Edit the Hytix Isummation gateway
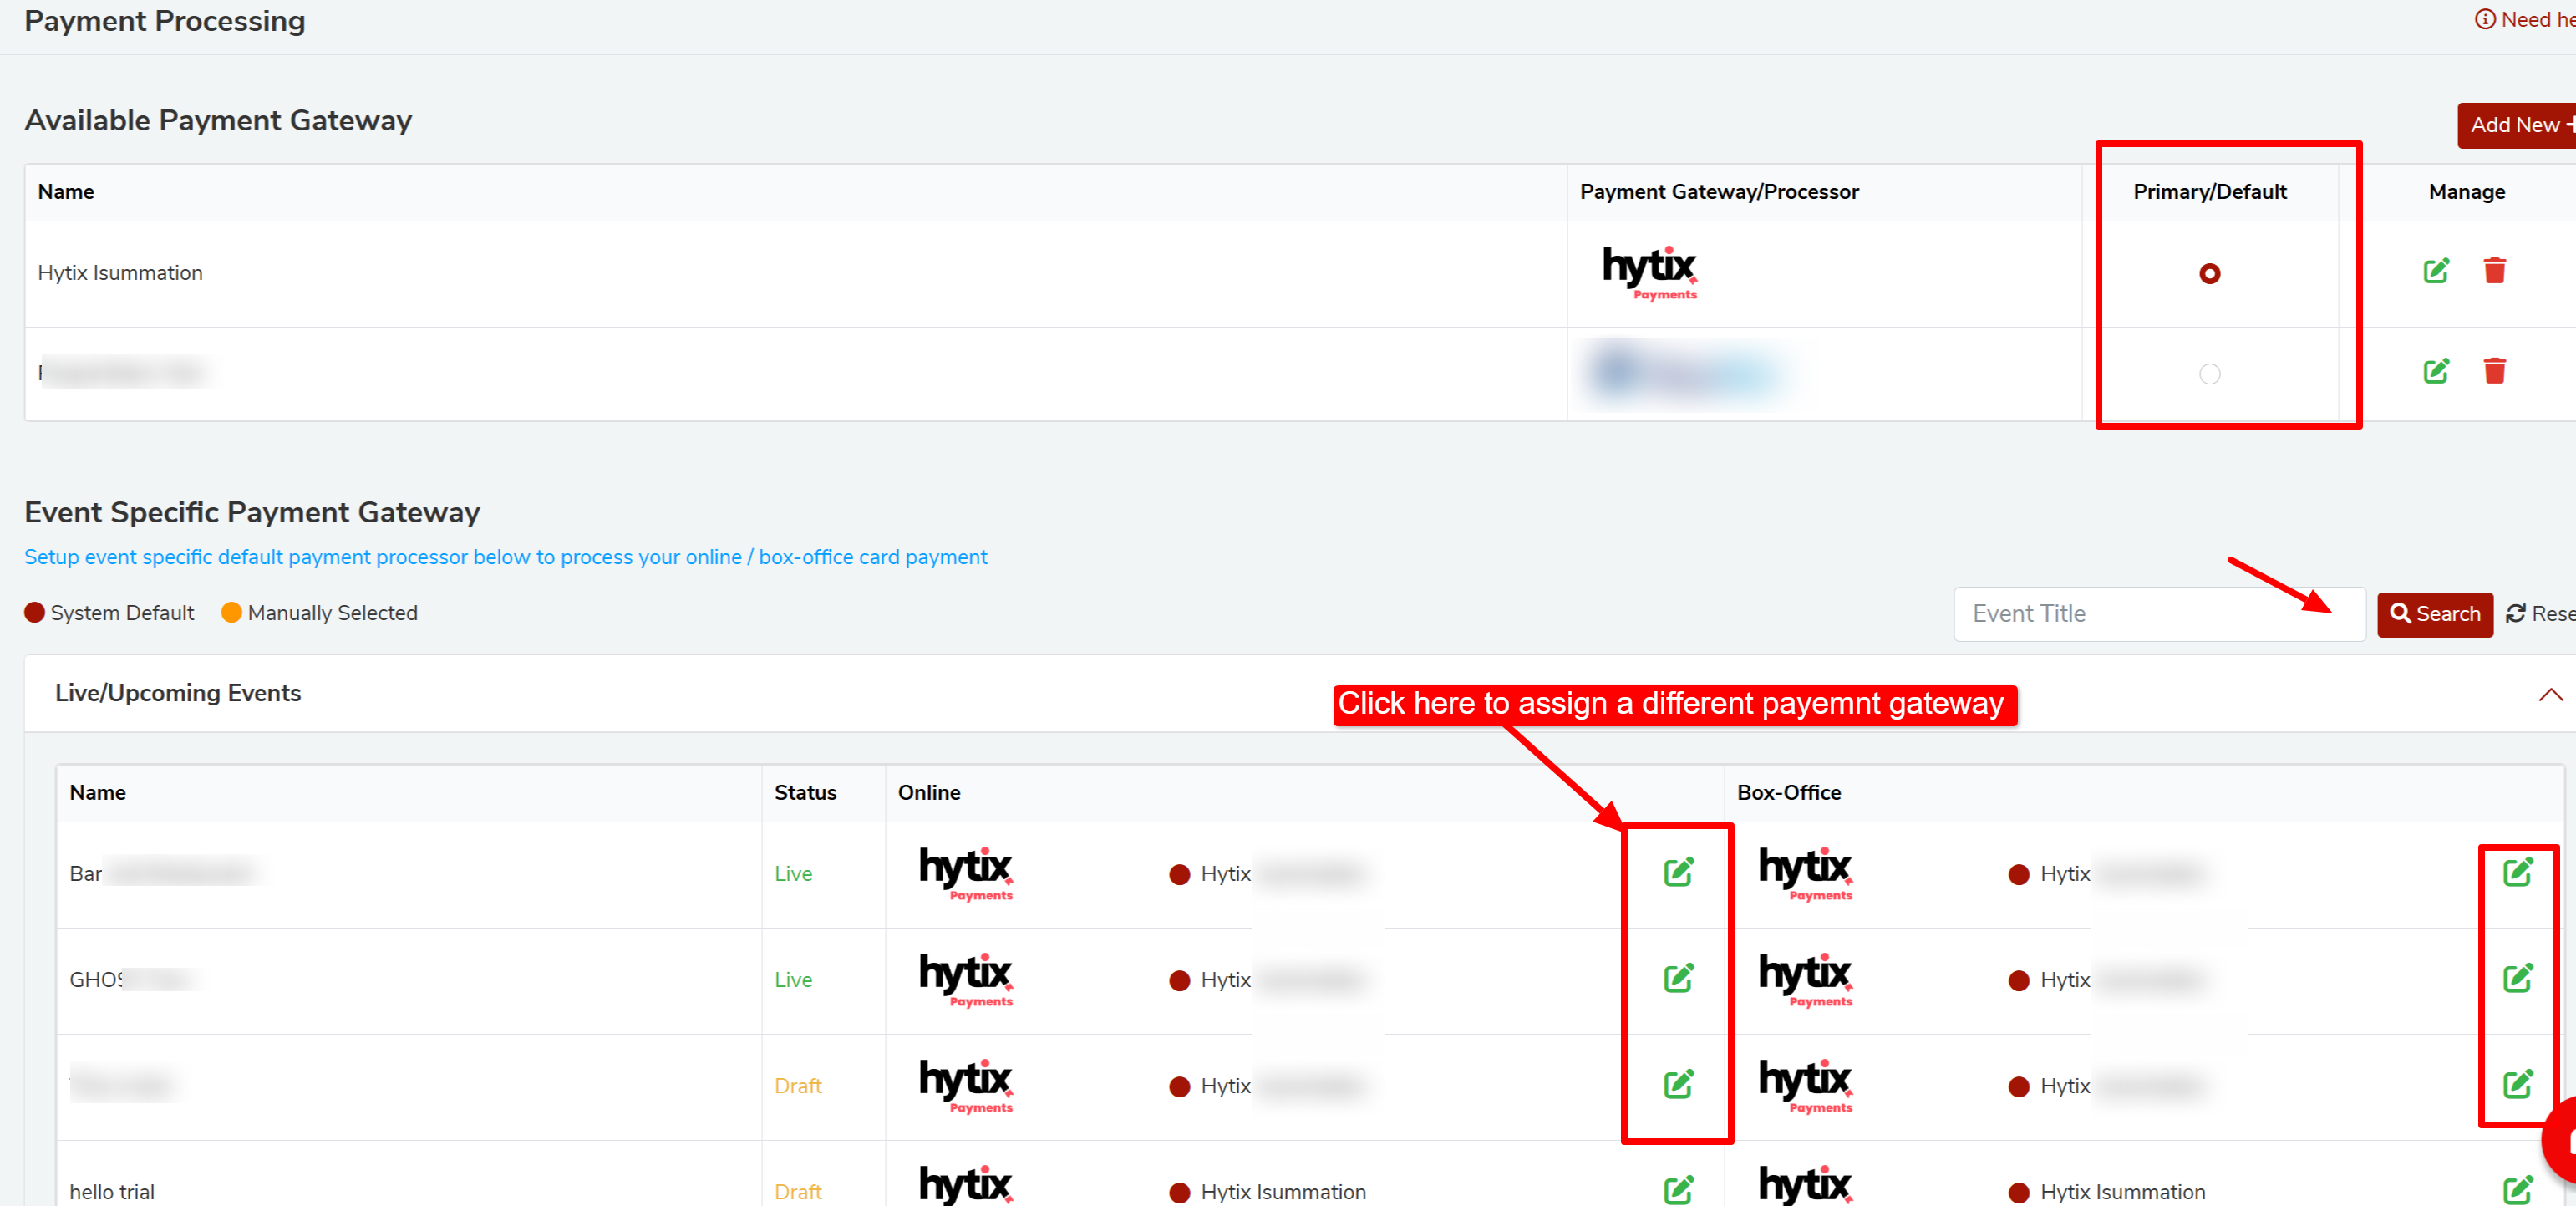The height and width of the screenshot is (1206, 2576). click(2436, 271)
